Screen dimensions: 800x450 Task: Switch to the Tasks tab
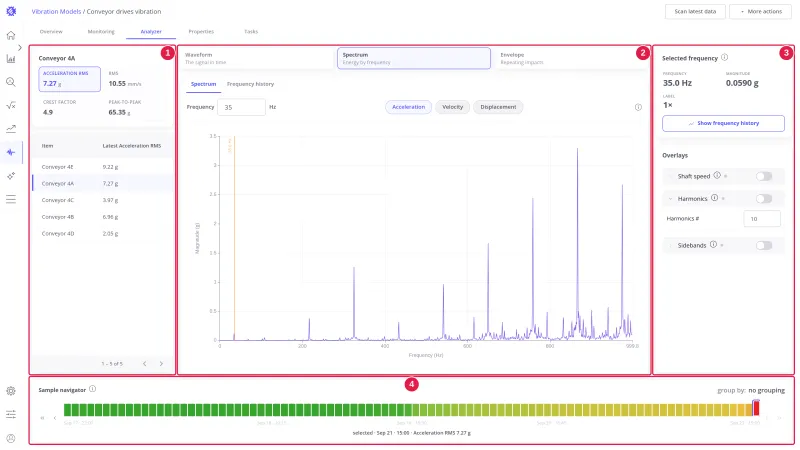251,32
